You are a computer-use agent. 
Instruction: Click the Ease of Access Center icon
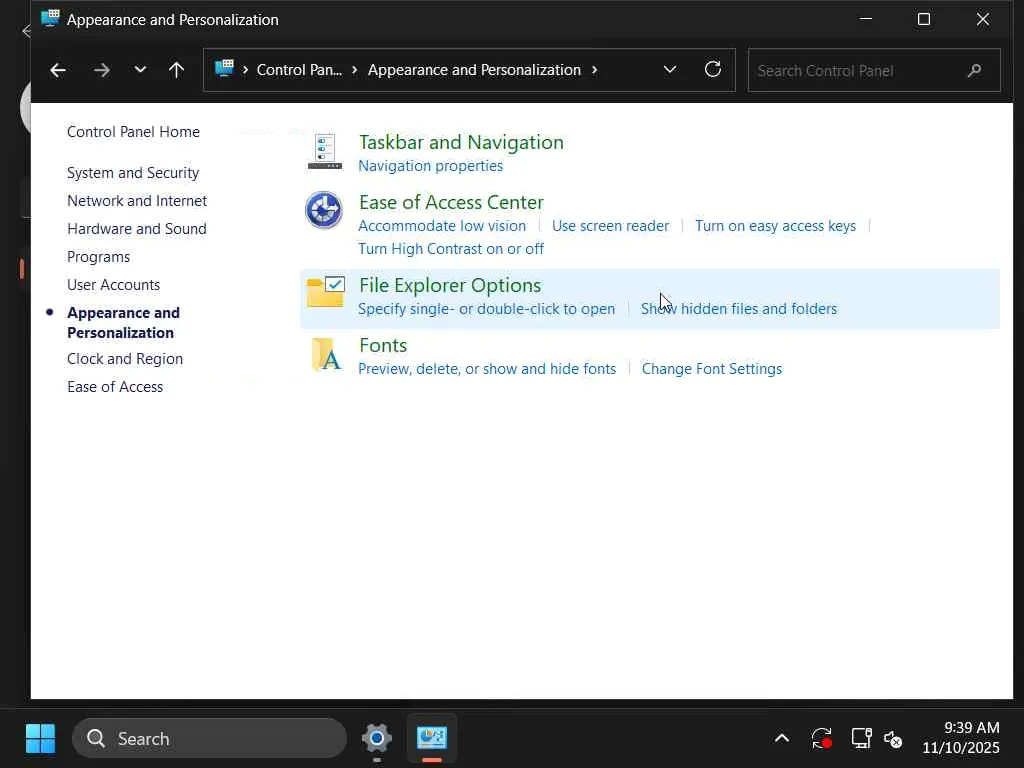[324, 210]
